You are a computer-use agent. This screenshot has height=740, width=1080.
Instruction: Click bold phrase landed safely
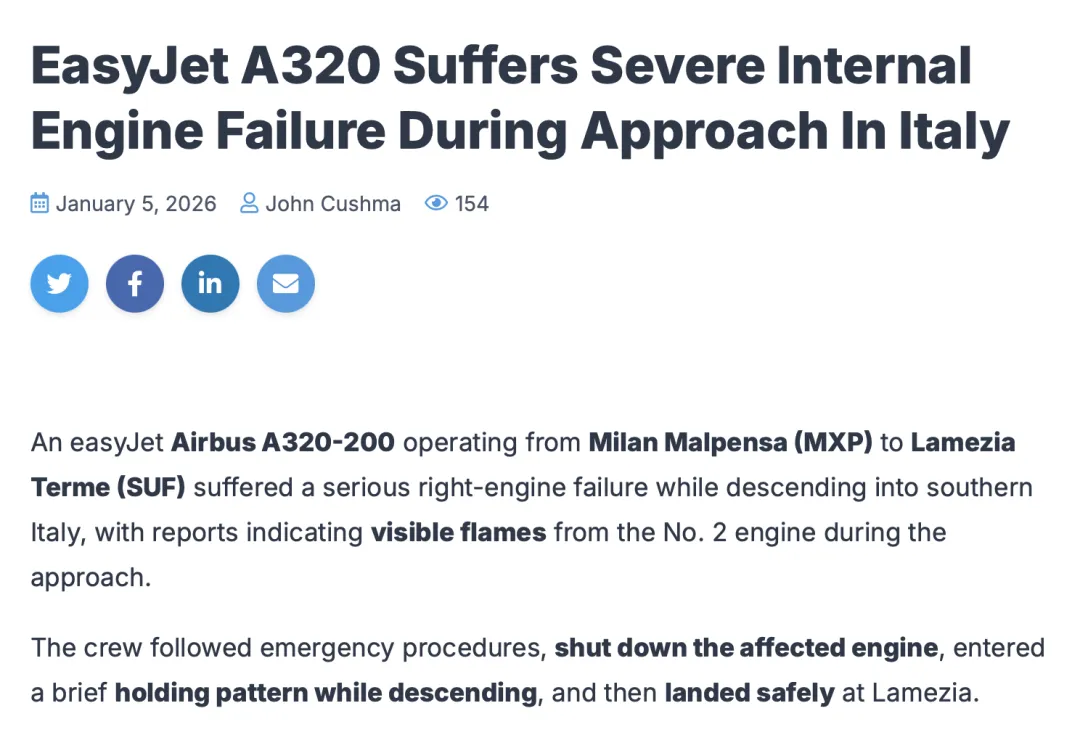[x=749, y=692]
